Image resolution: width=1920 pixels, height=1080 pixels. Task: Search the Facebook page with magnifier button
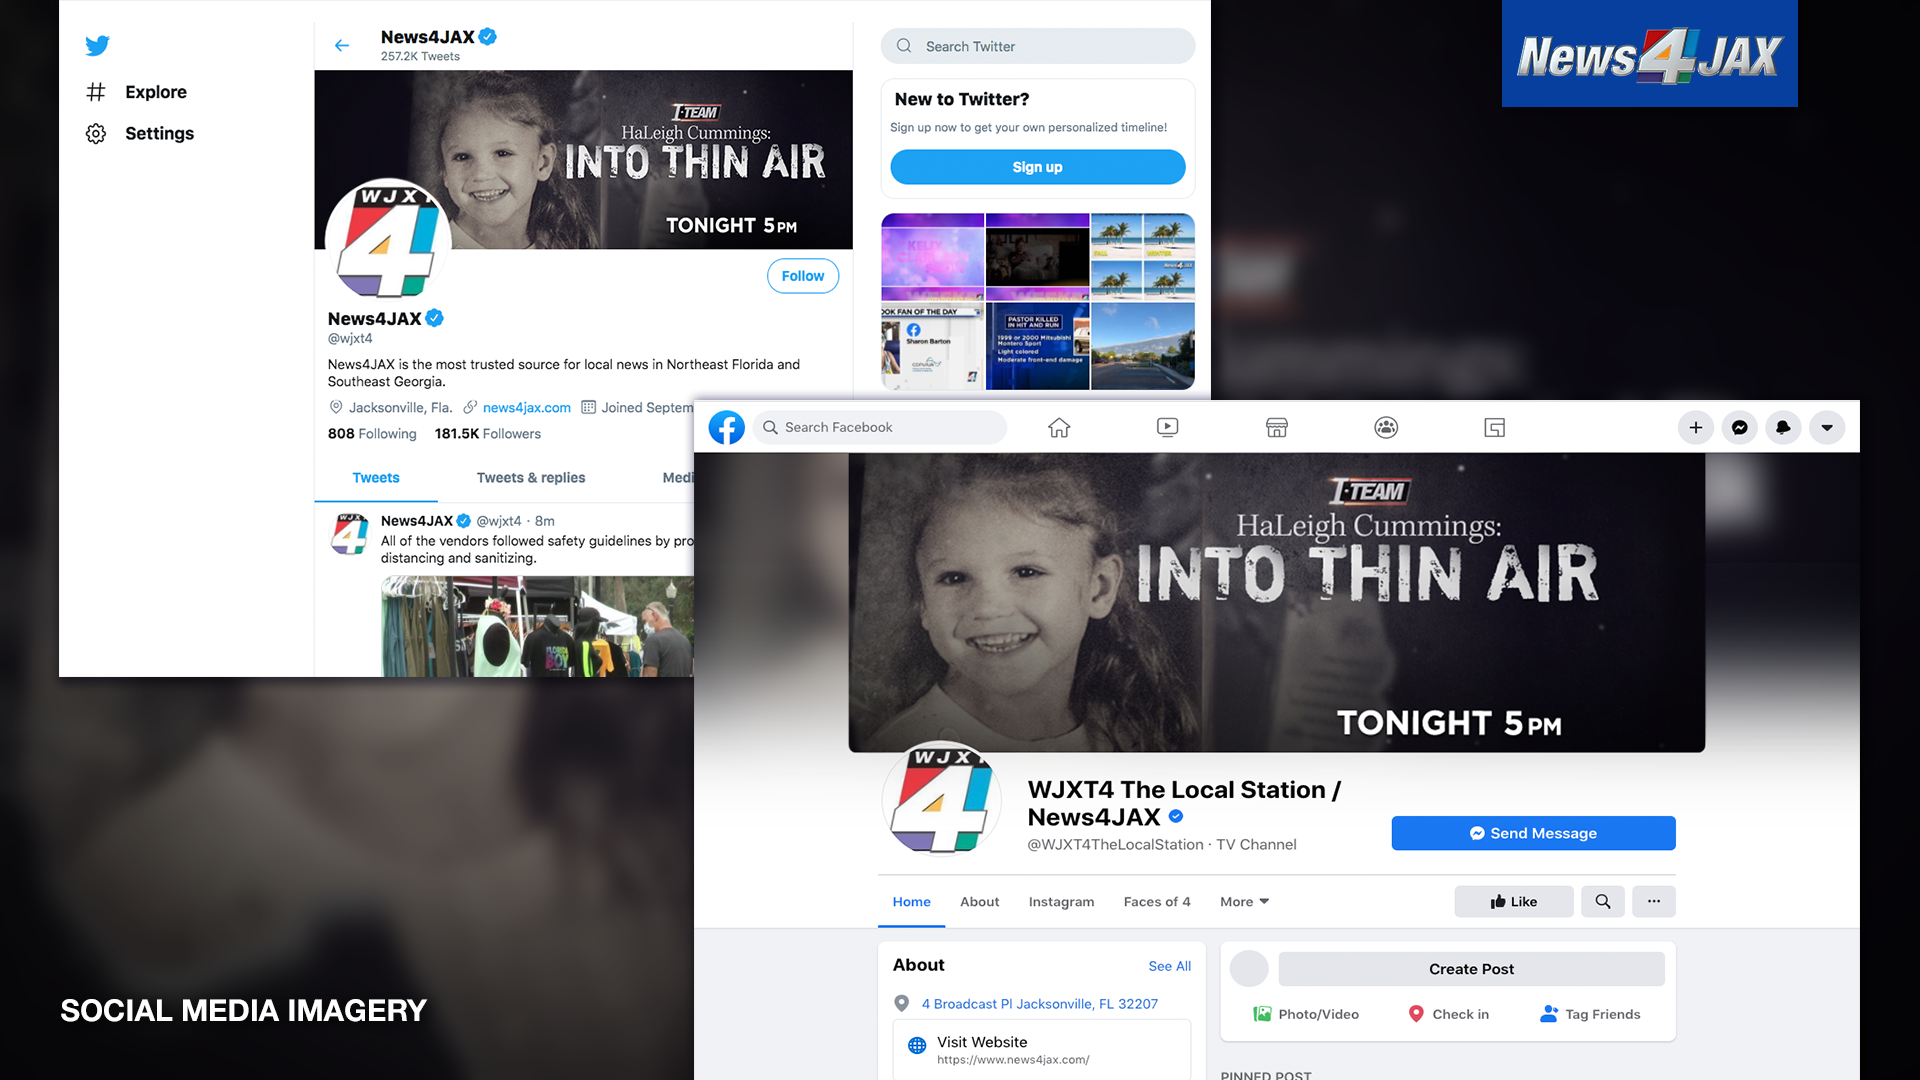1603,901
